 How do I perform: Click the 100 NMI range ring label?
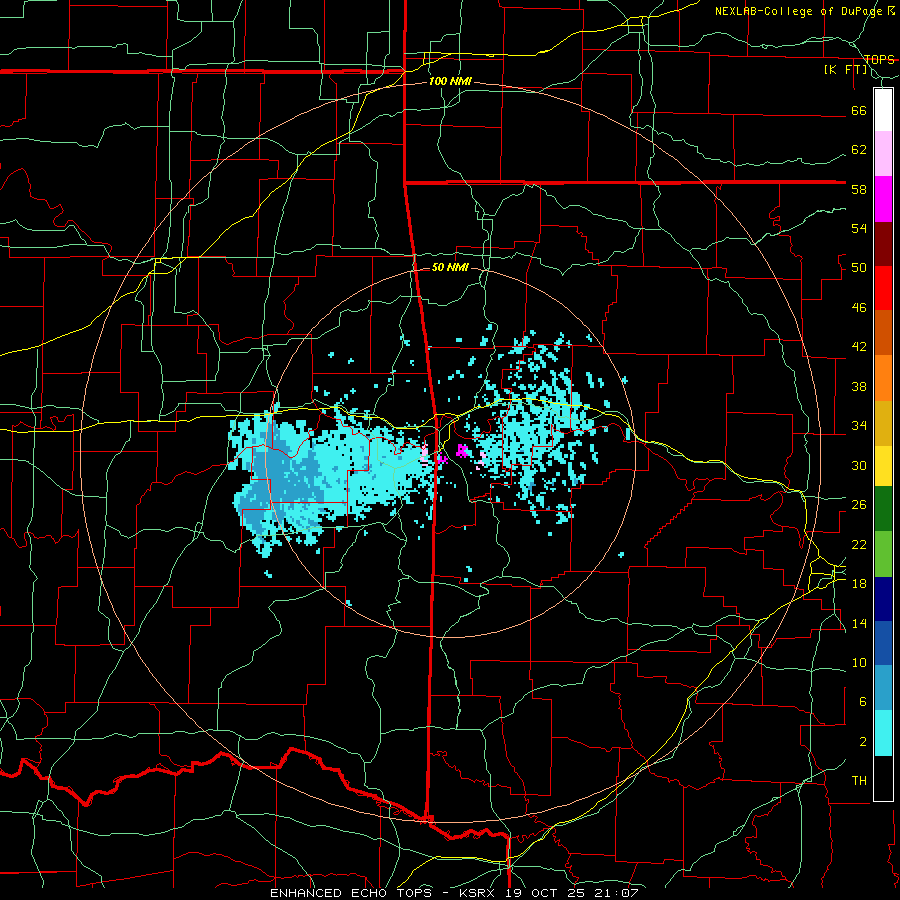pyautogui.click(x=450, y=82)
